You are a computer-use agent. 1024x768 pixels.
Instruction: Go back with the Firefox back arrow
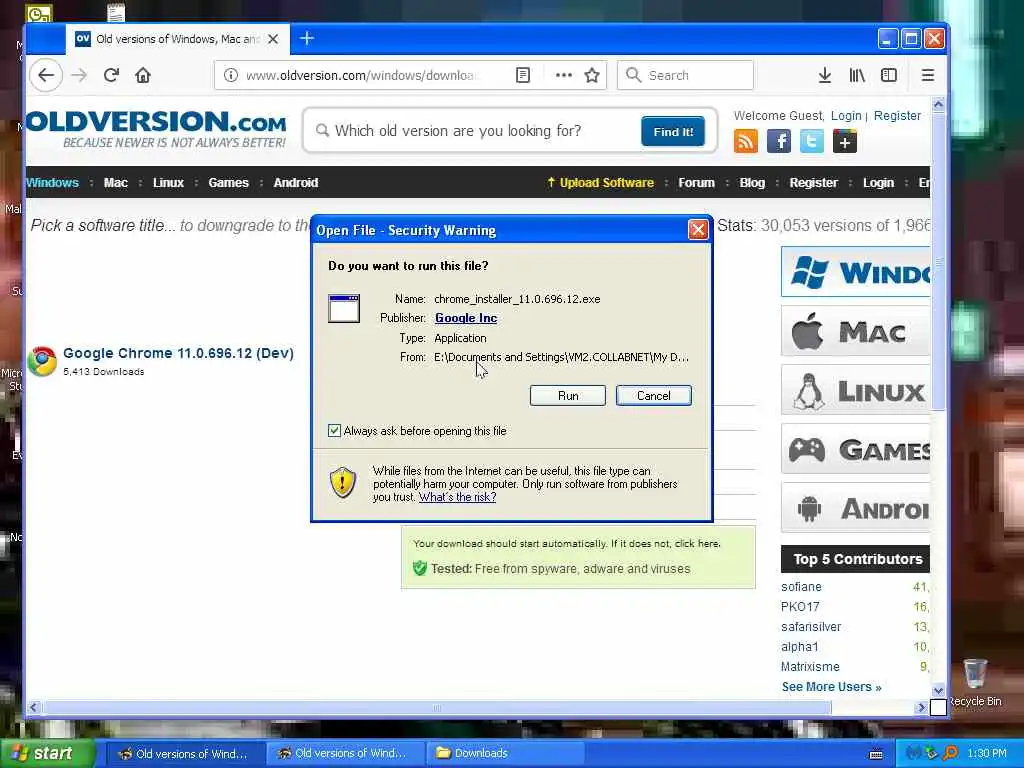(x=46, y=75)
